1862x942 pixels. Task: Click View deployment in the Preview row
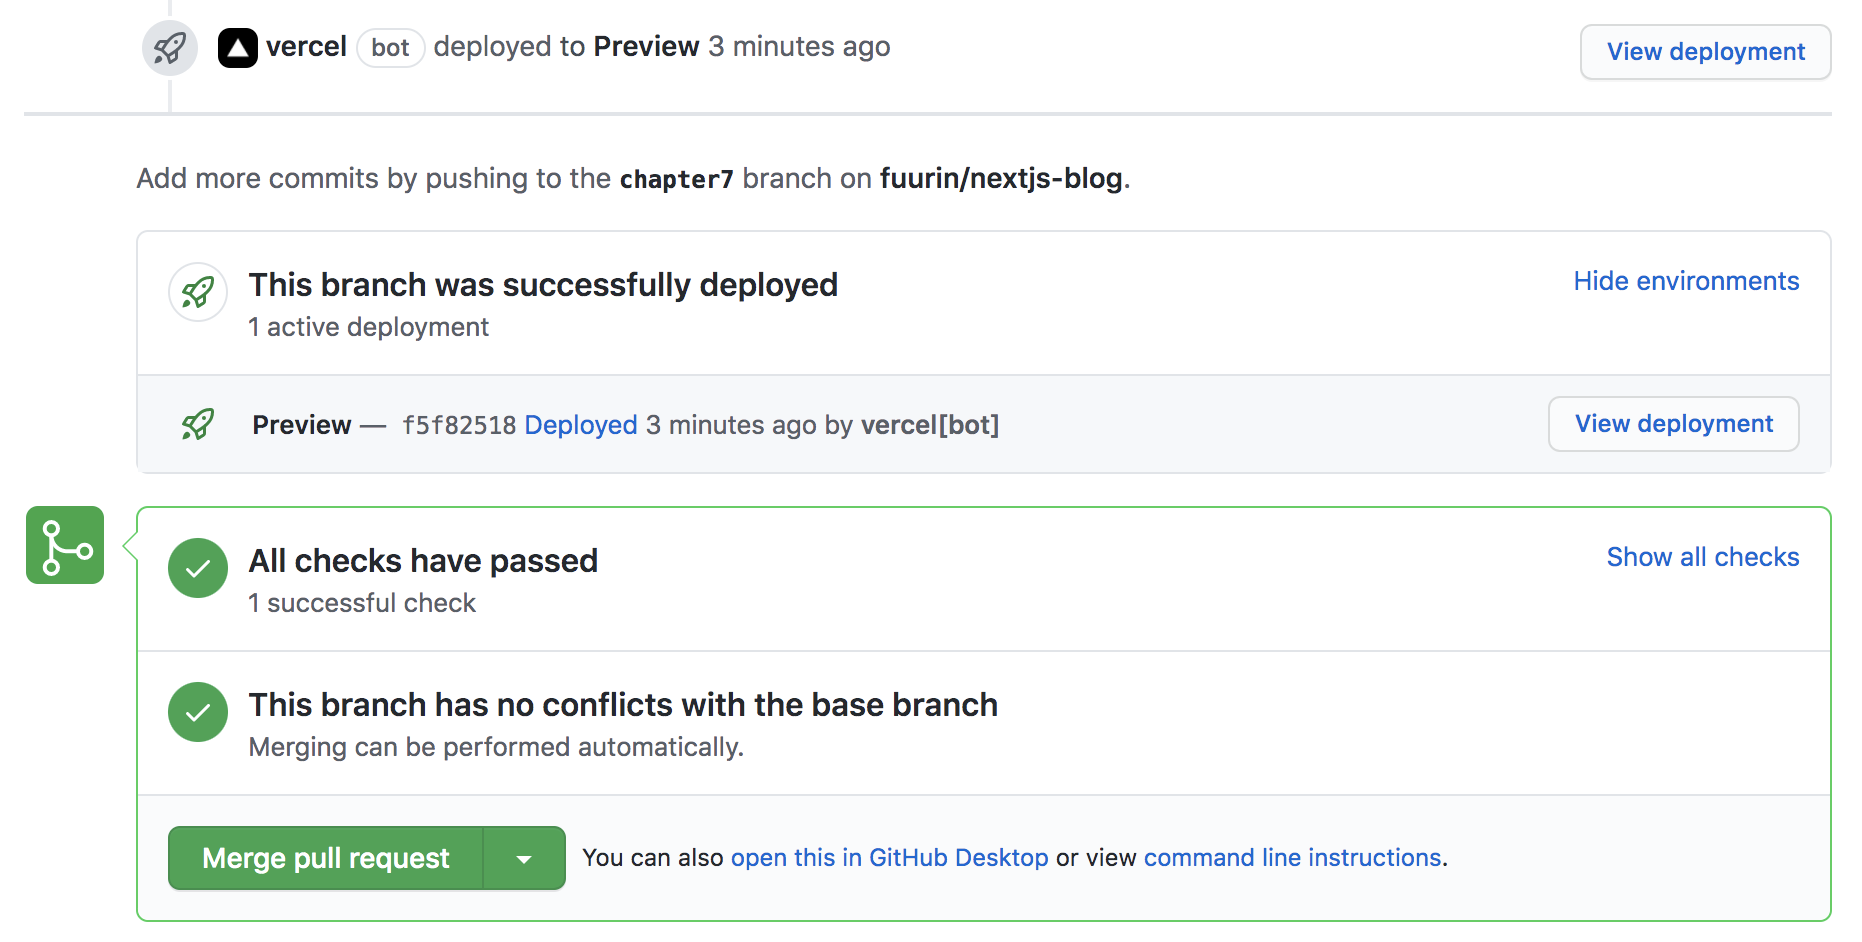point(1673,424)
